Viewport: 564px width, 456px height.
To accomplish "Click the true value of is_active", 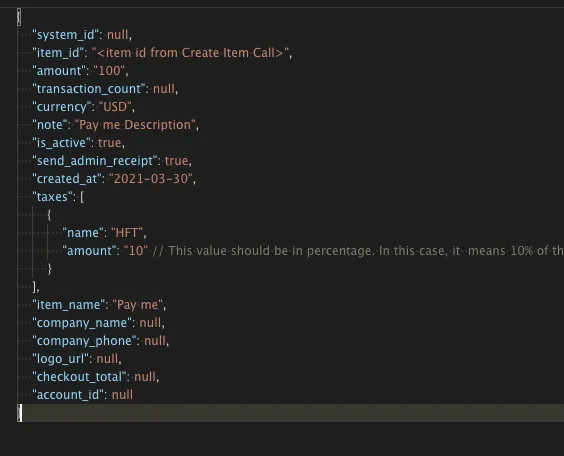I will (109, 143).
